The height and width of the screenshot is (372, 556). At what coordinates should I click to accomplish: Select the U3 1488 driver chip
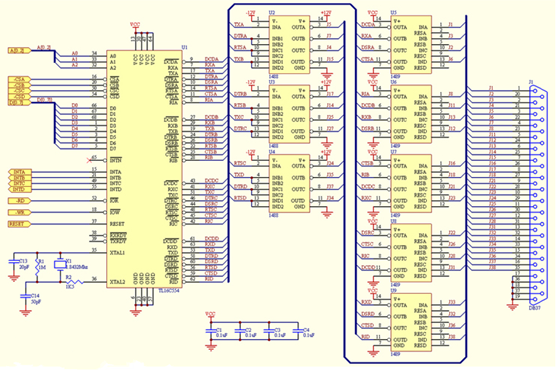[289, 114]
